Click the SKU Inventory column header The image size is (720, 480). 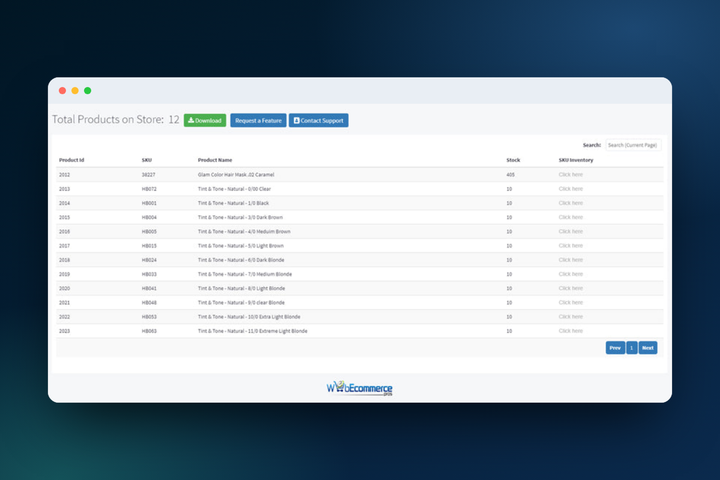click(x=576, y=160)
